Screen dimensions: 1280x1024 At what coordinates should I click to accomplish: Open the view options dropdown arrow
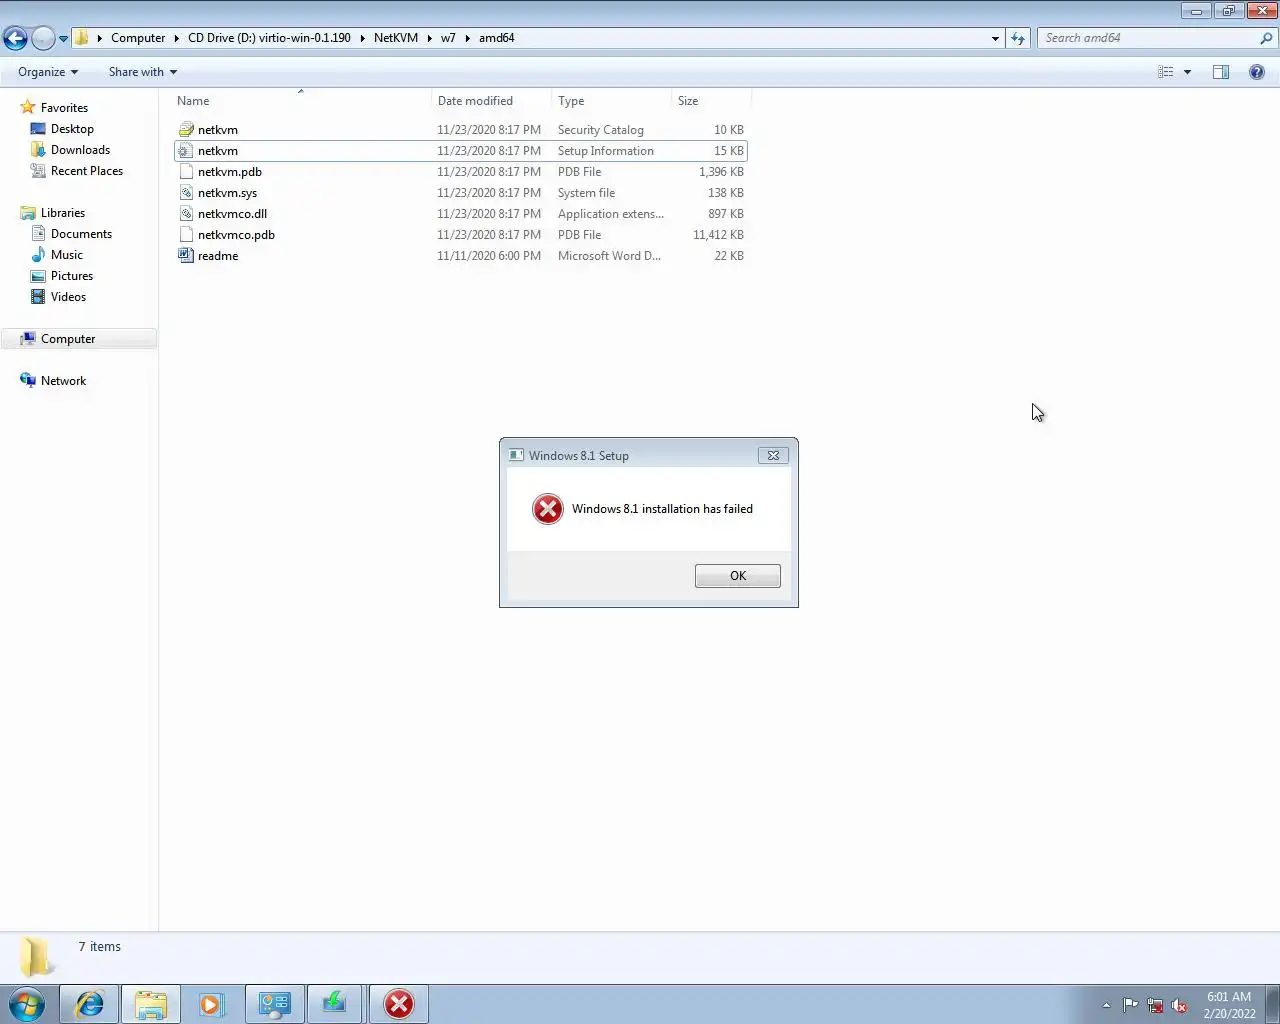point(1187,72)
